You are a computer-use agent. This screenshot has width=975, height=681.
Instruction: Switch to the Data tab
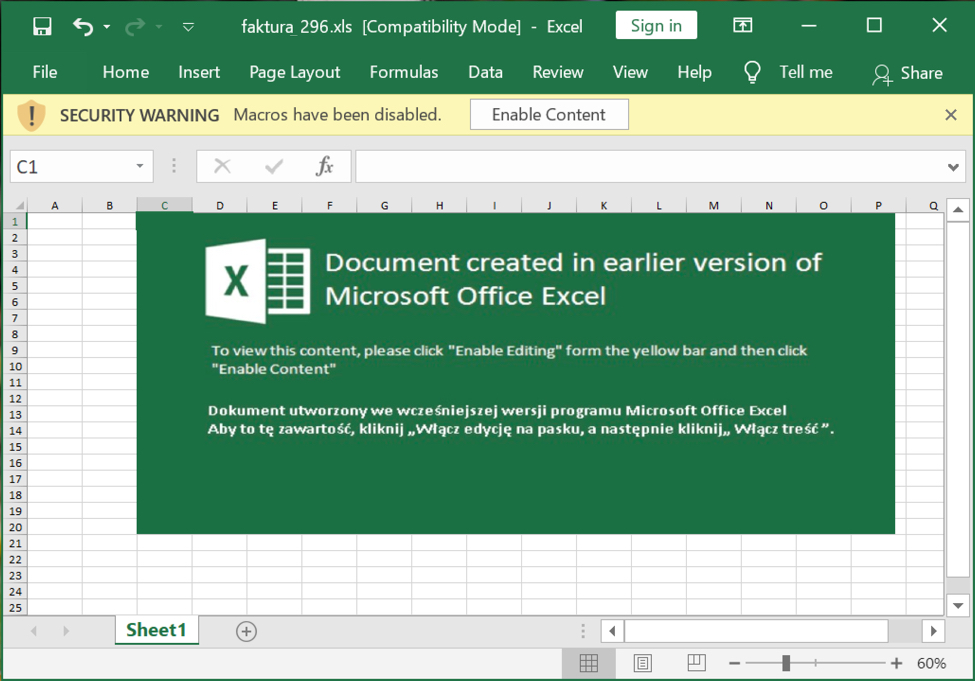[x=485, y=72]
